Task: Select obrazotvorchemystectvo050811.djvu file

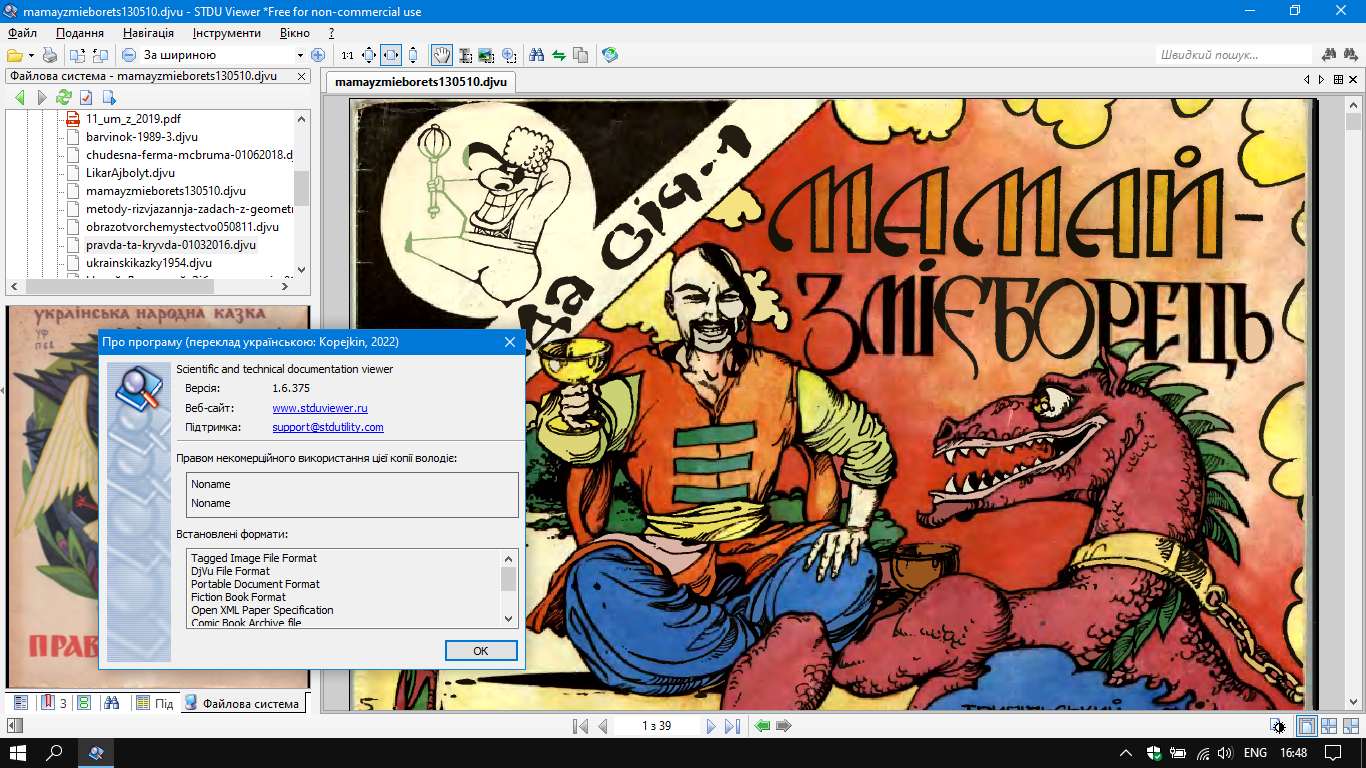Action: point(182,226)
